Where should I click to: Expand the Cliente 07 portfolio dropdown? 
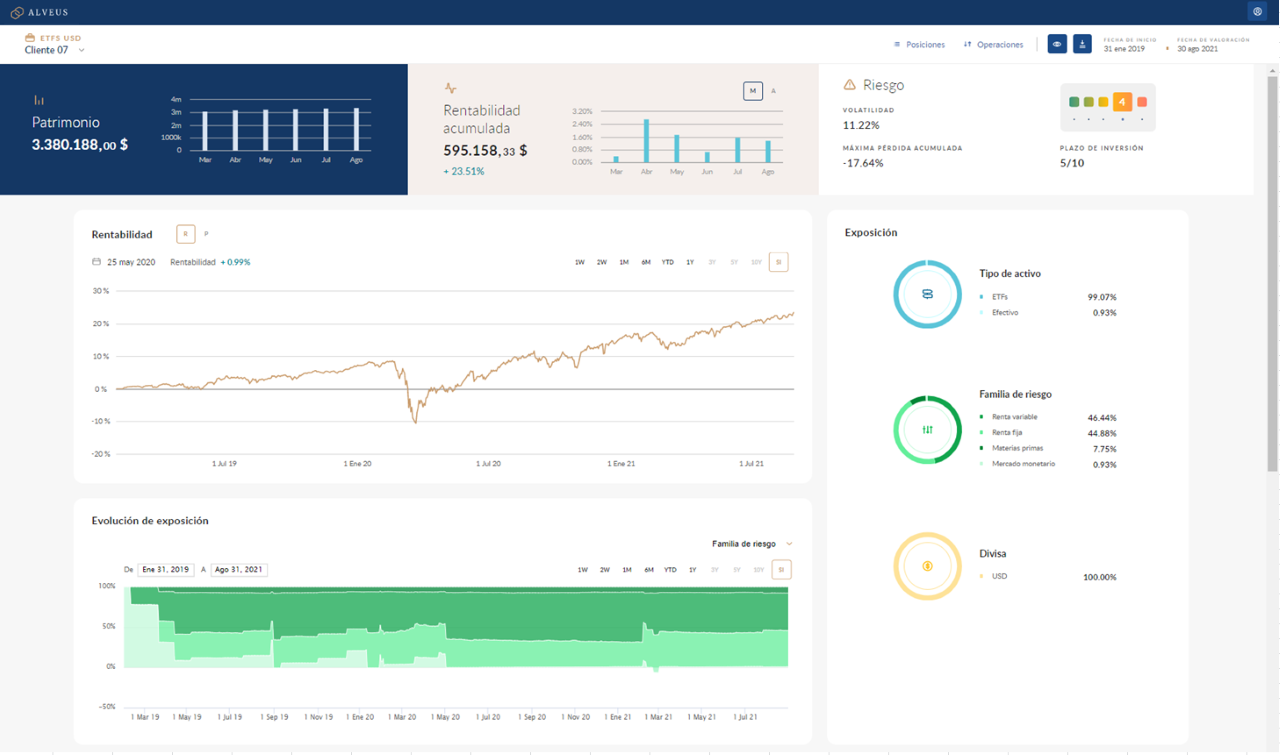point(81,50)
